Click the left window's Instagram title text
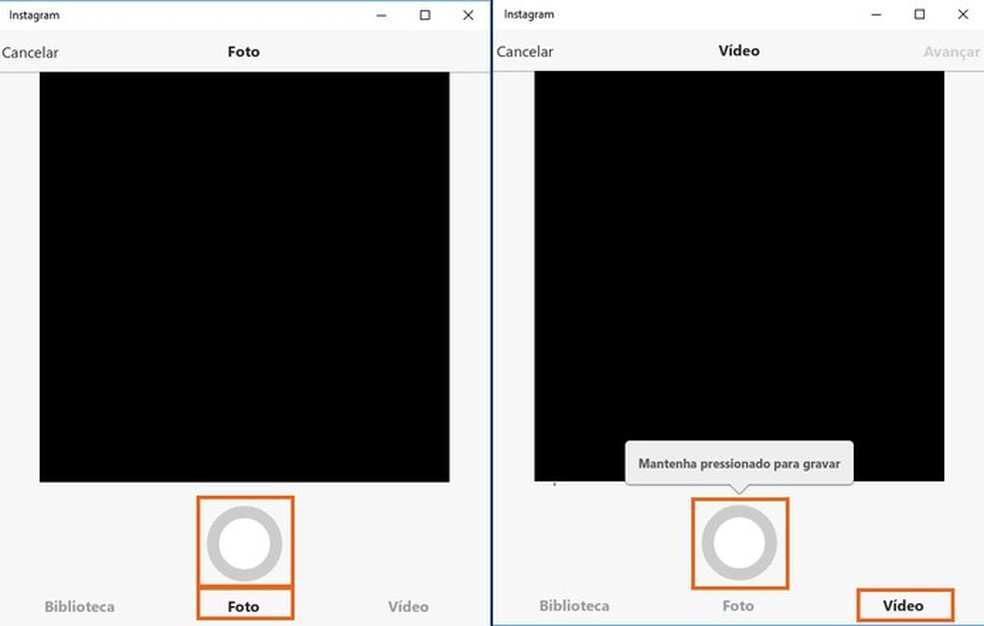Screen dimensions: 984x626 pos(34,15)
